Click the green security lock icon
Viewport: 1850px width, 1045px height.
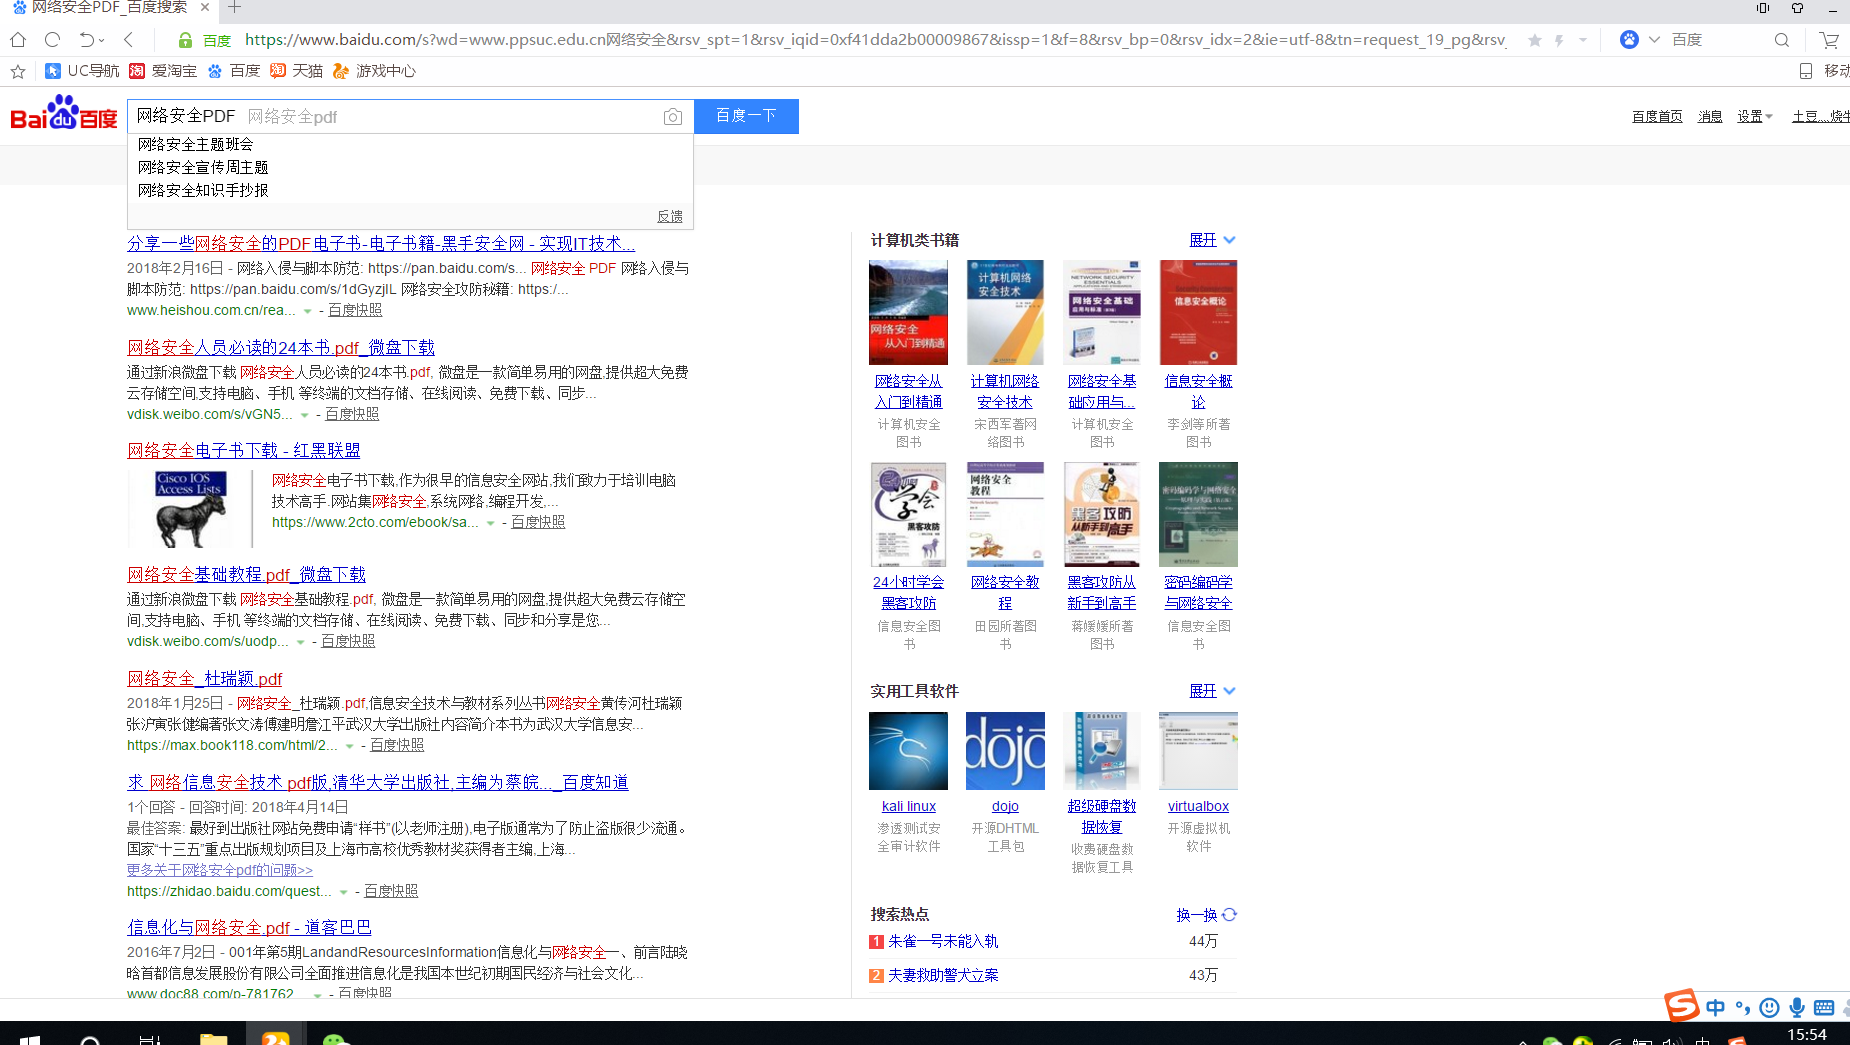[x=185, y=40]
